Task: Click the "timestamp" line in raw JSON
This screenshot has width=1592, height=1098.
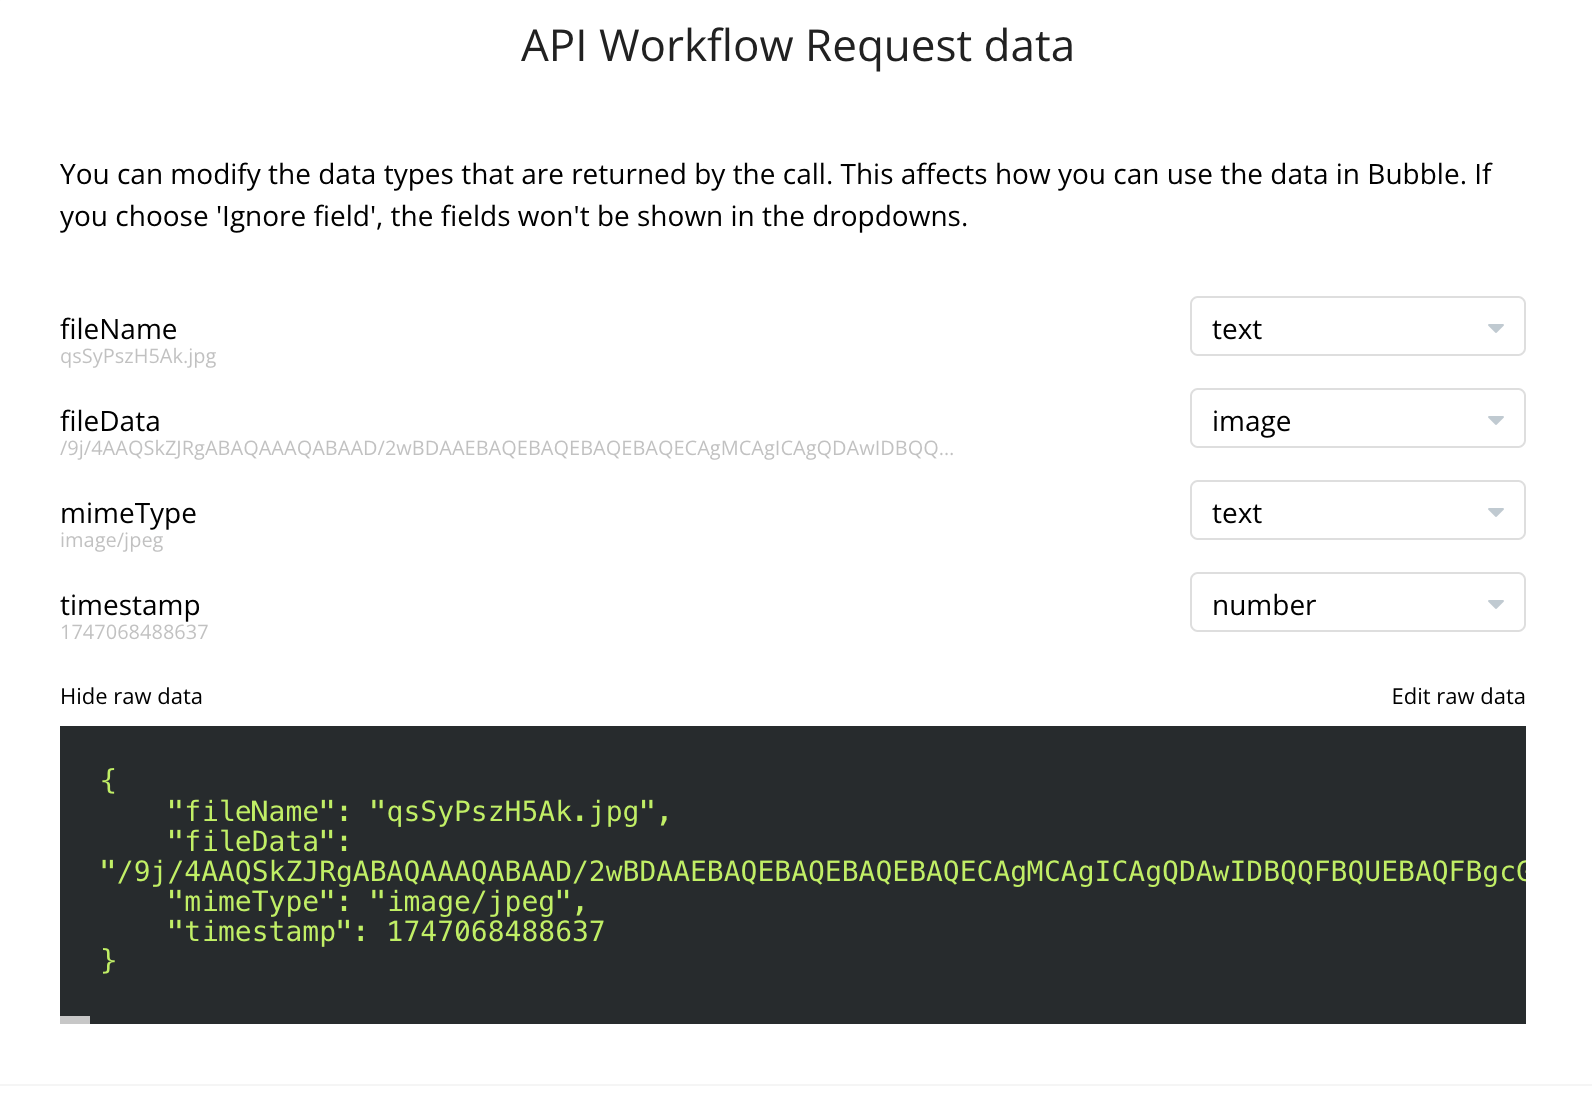Action: 386,932
